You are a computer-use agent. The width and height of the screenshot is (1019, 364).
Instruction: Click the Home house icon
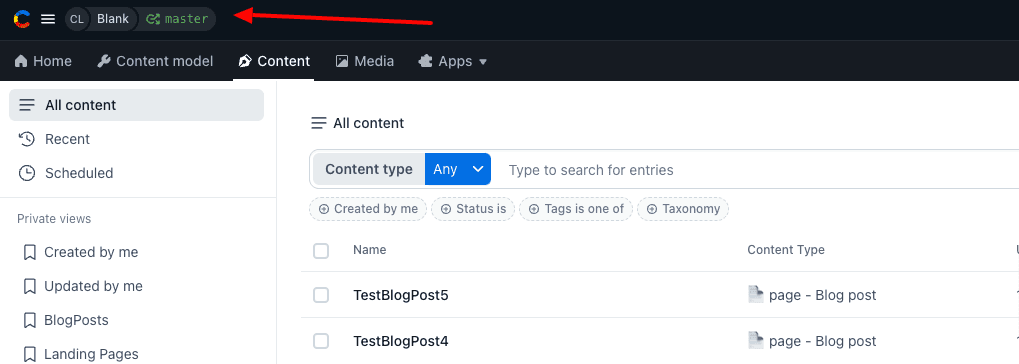tap(21, 61)
